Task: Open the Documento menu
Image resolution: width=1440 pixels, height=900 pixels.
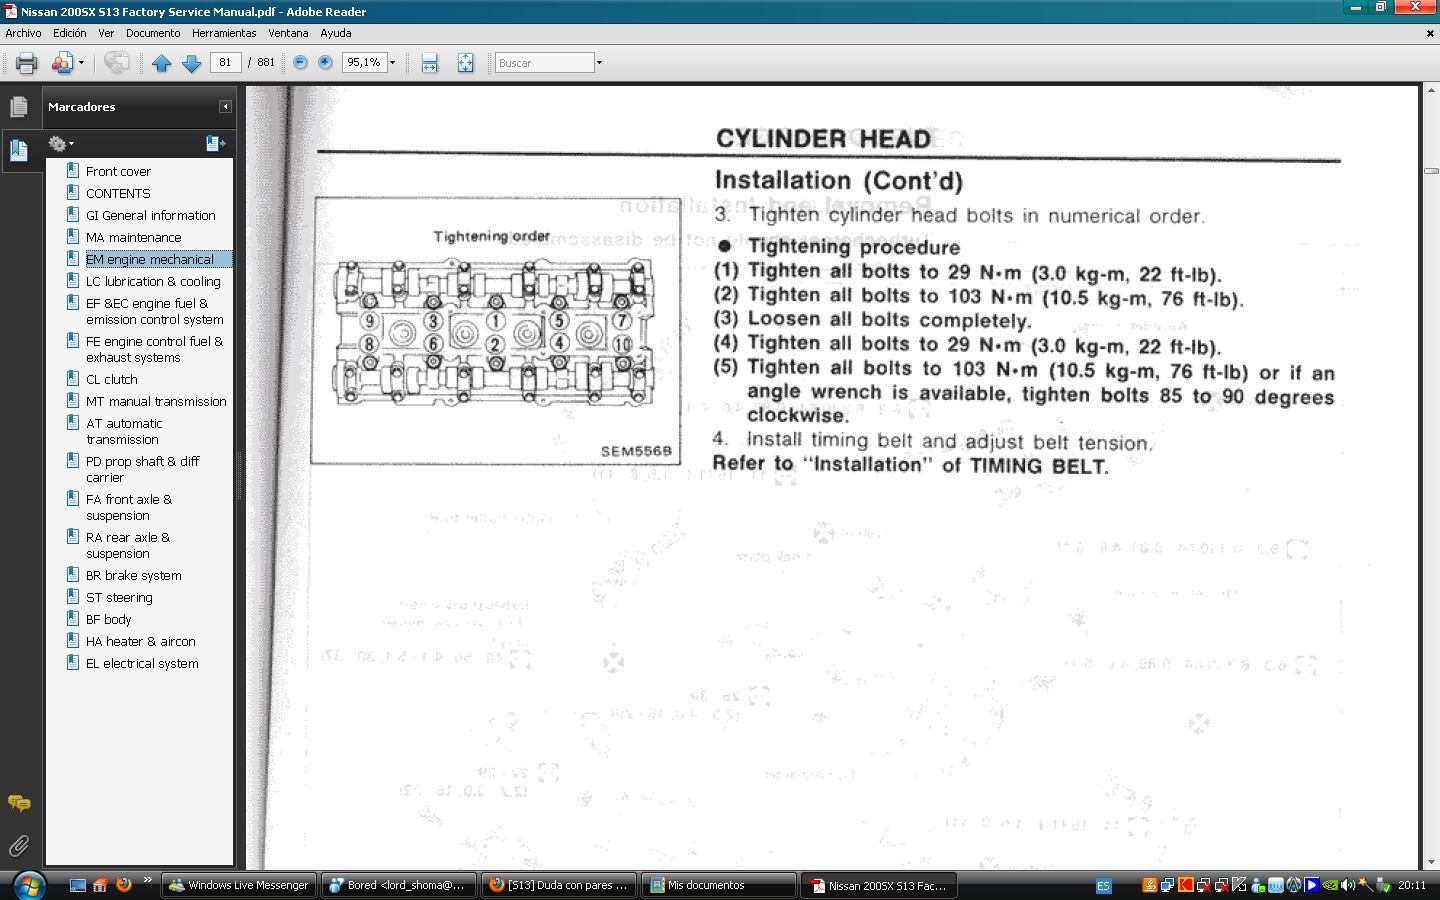Action: pos(153,33)
